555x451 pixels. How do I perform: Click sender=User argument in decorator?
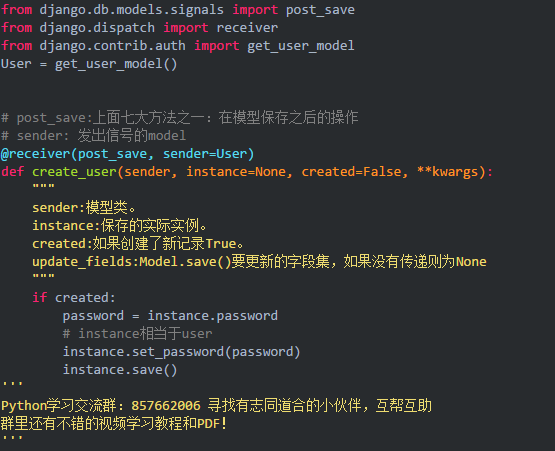[x=205, y=154]
